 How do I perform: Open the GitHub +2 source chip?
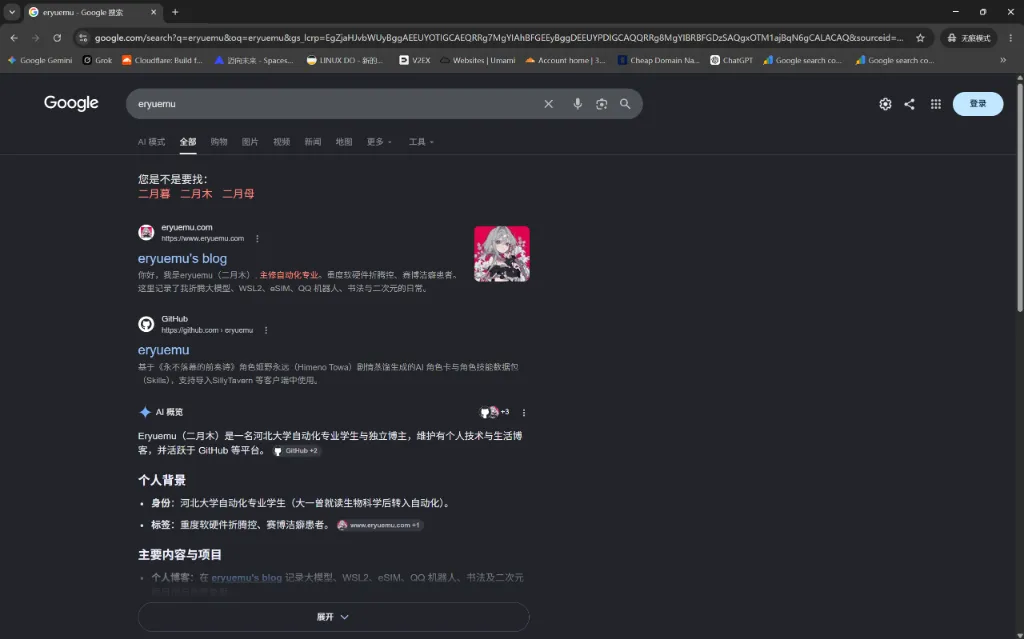pyautogui.click(x=296, y=451)
